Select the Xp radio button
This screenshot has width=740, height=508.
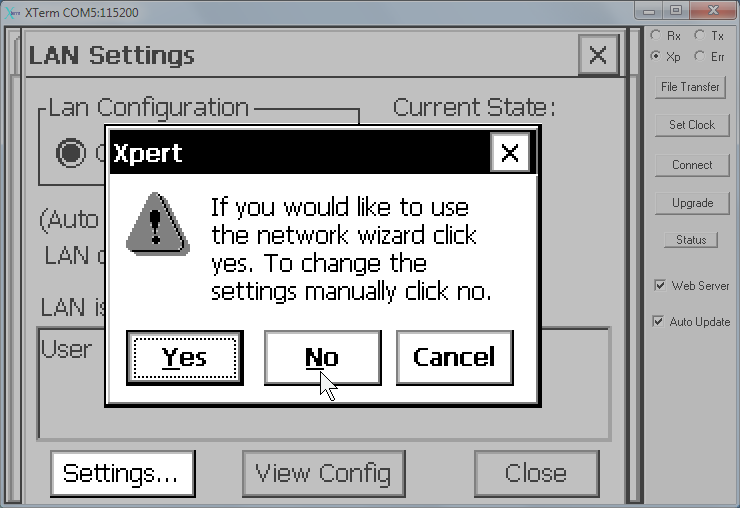click(656, 56)
